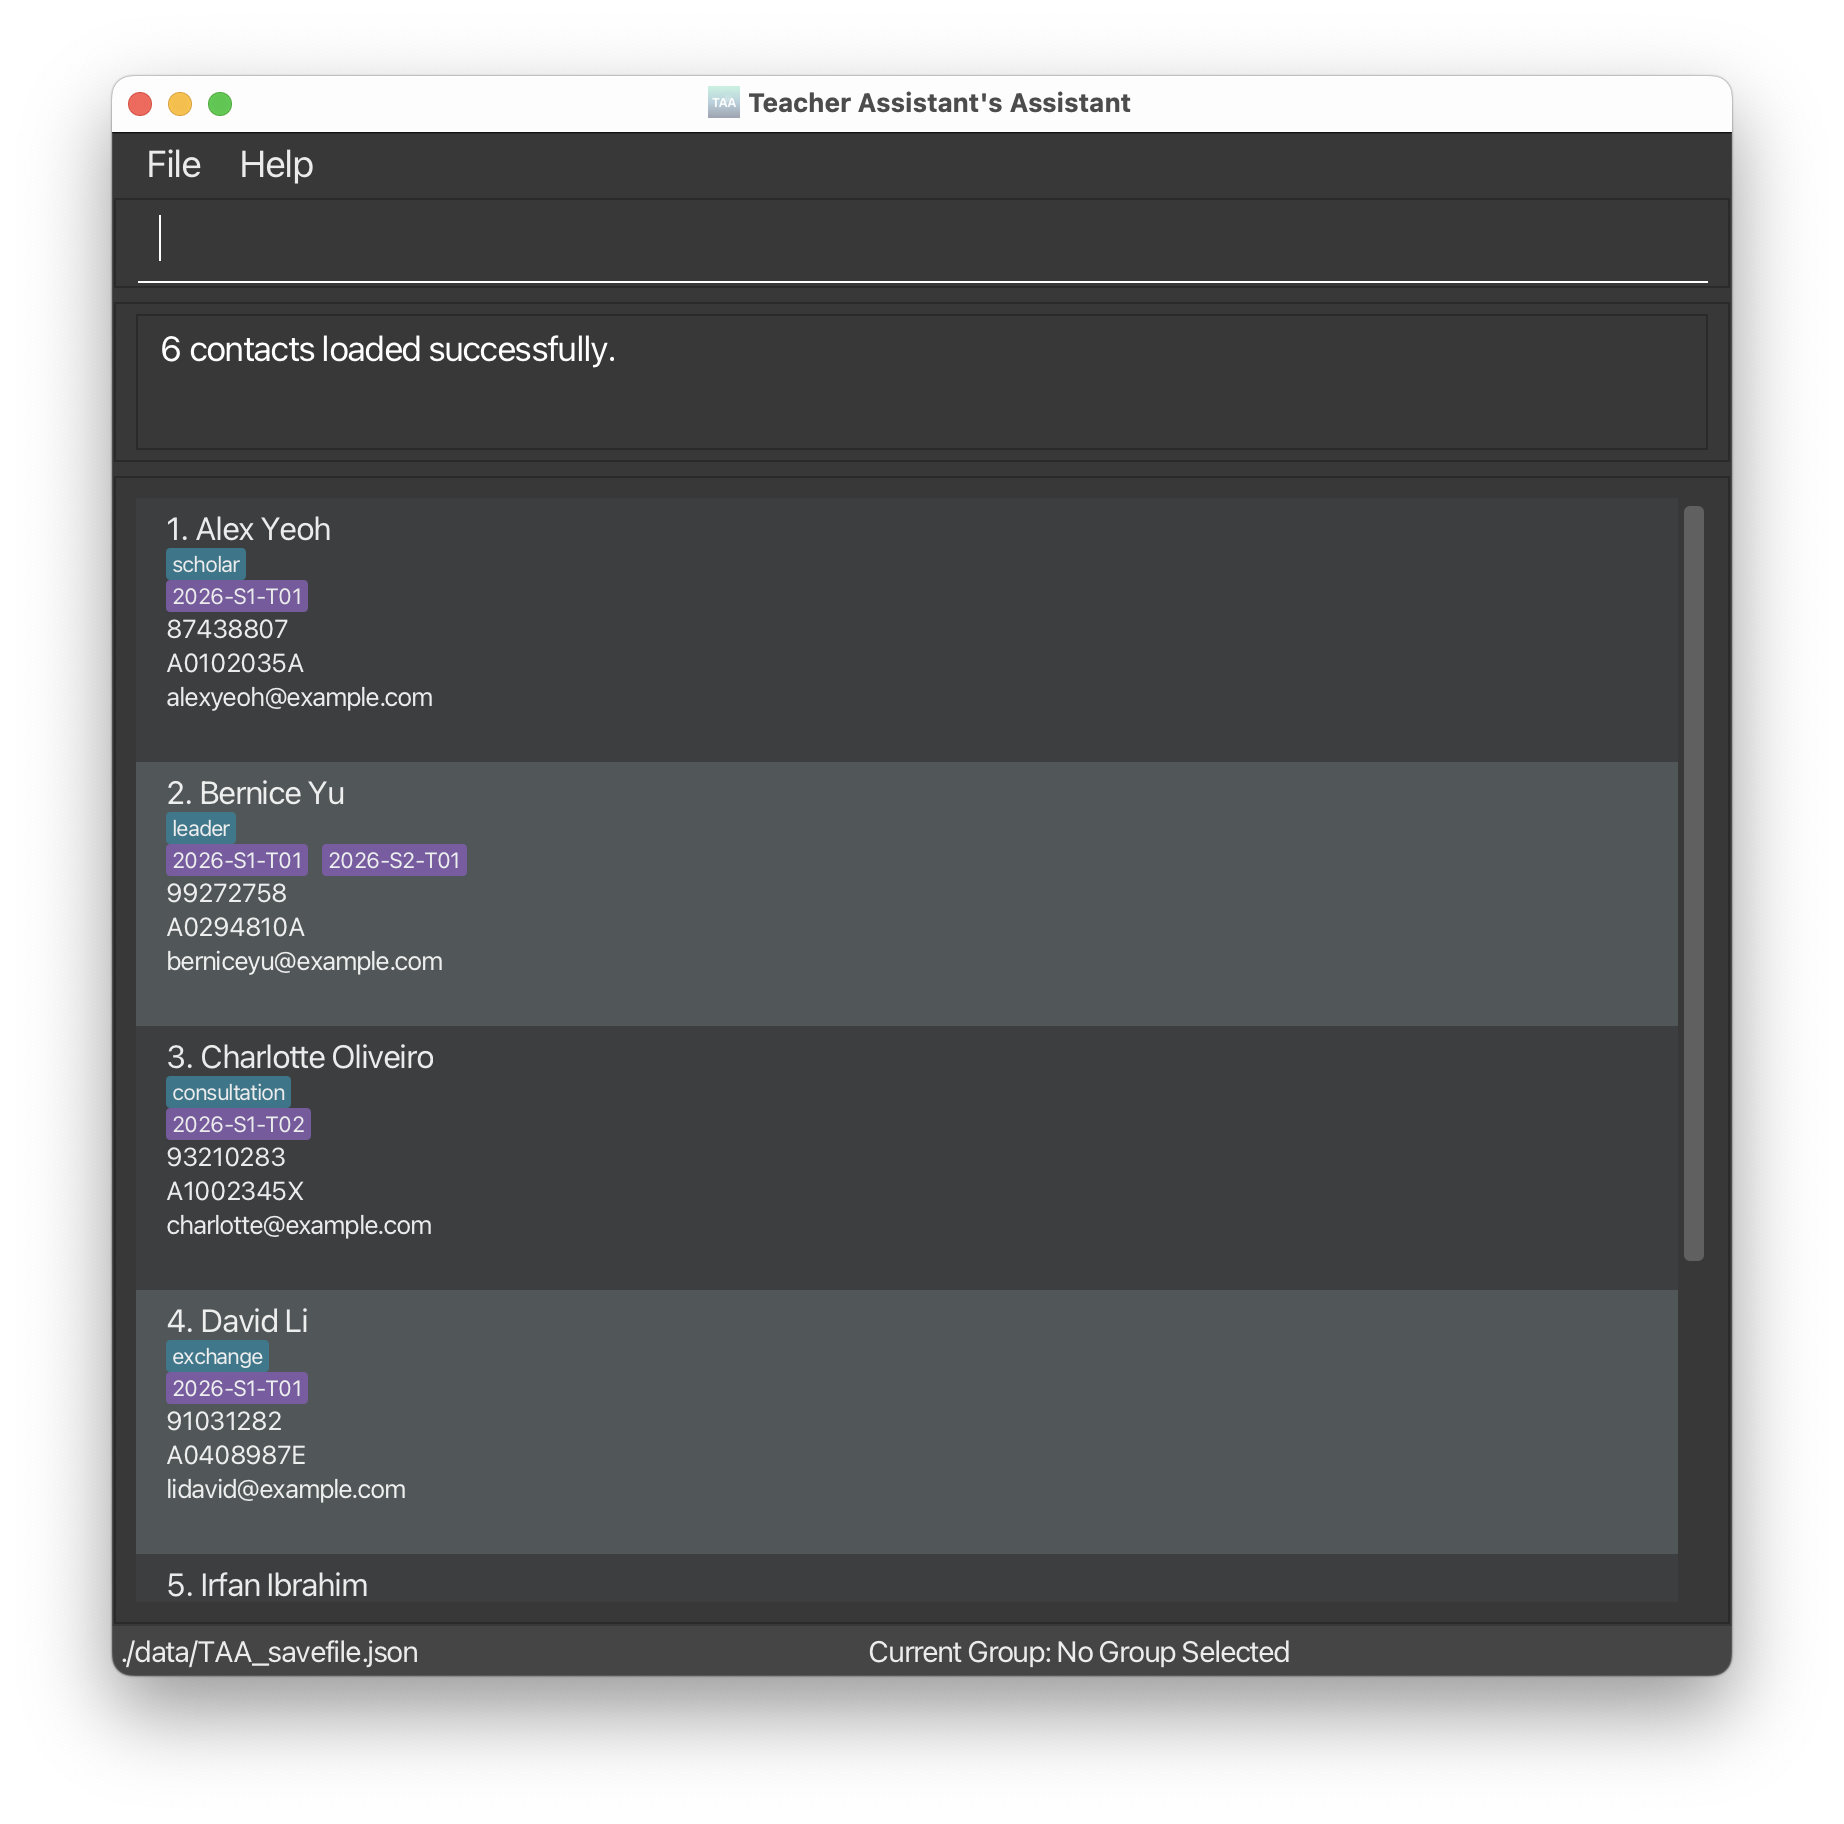
Task: Click Bernice Yu's 2026-S2-T01 group label
Action: tap(394, 860)
